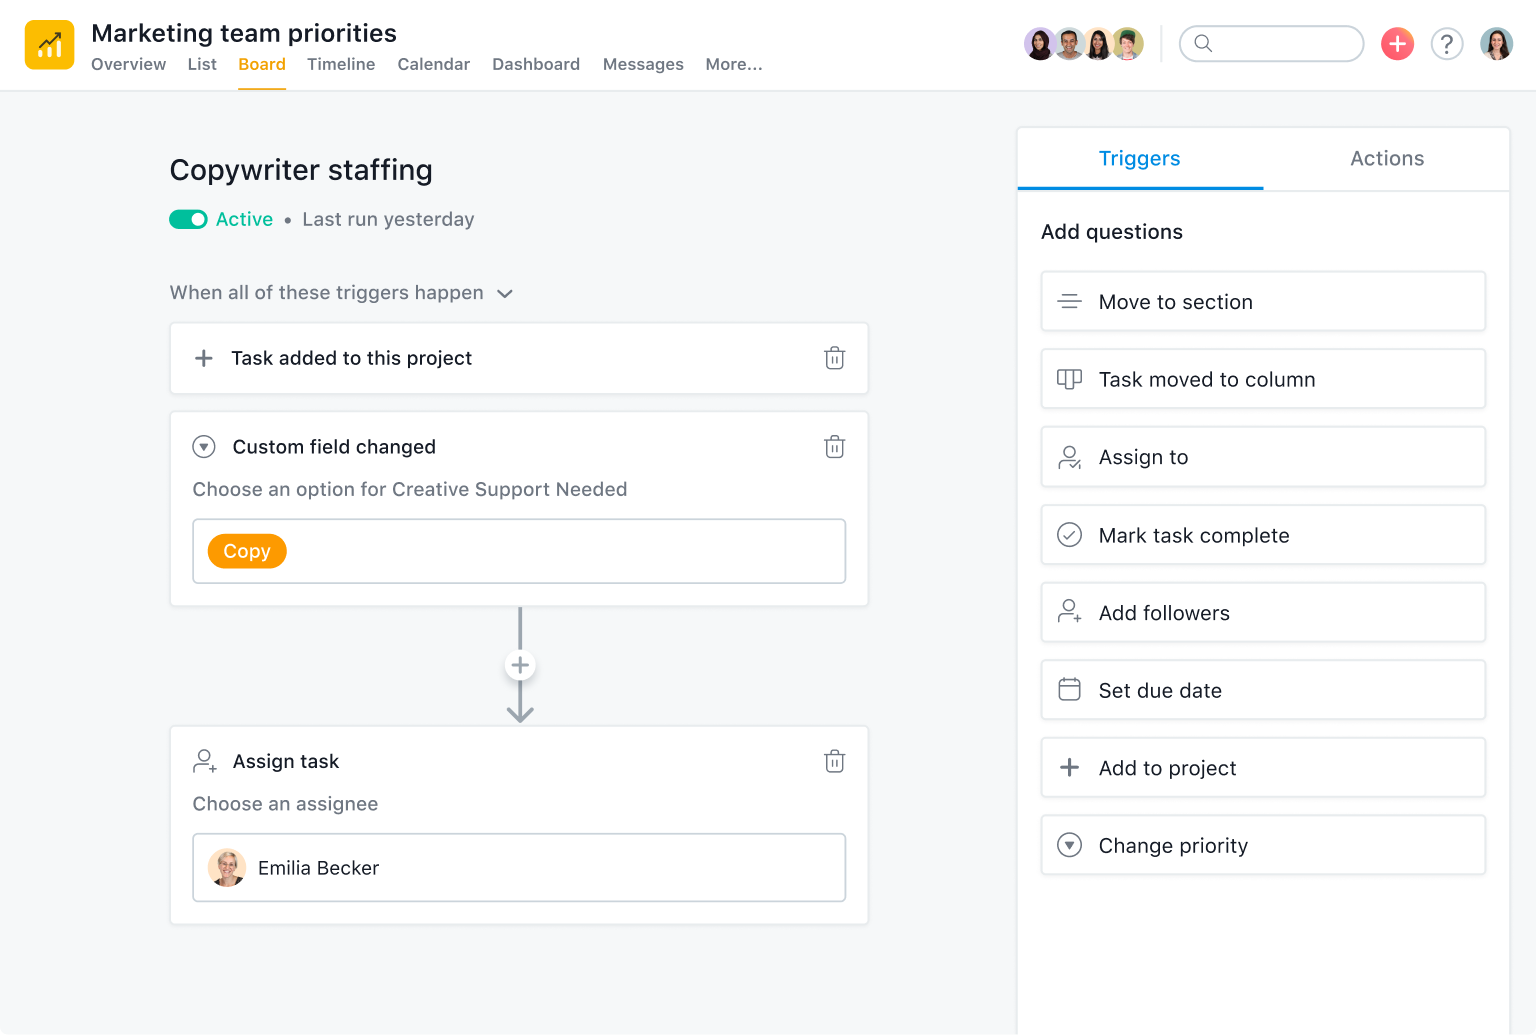1536x1035 pixels.
Task: Remove the Assign task action via trash icon
Action: [x=834, y=762]
